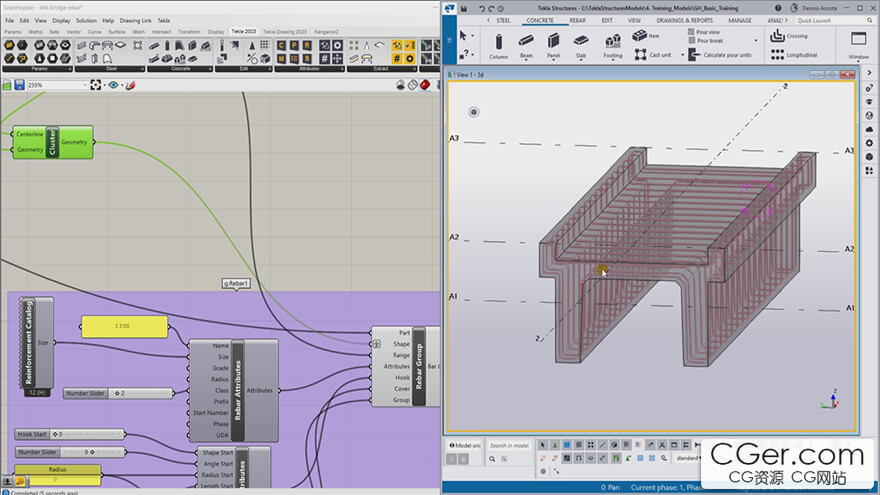Select the Panel tool in Concrete ribbon
This screenshot has width=880, height=495.
click(x=553, y=45)
